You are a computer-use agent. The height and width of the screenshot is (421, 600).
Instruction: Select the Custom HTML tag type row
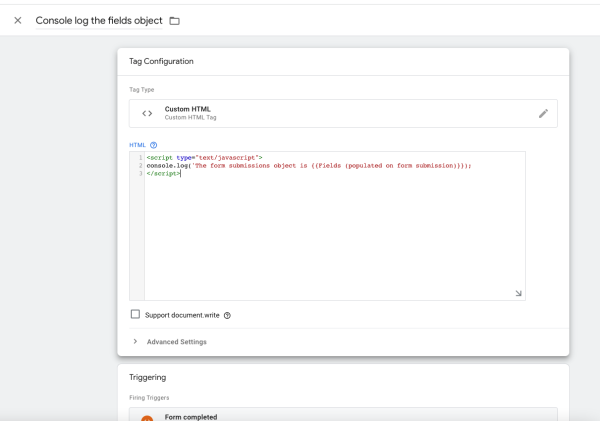(343, 113)
